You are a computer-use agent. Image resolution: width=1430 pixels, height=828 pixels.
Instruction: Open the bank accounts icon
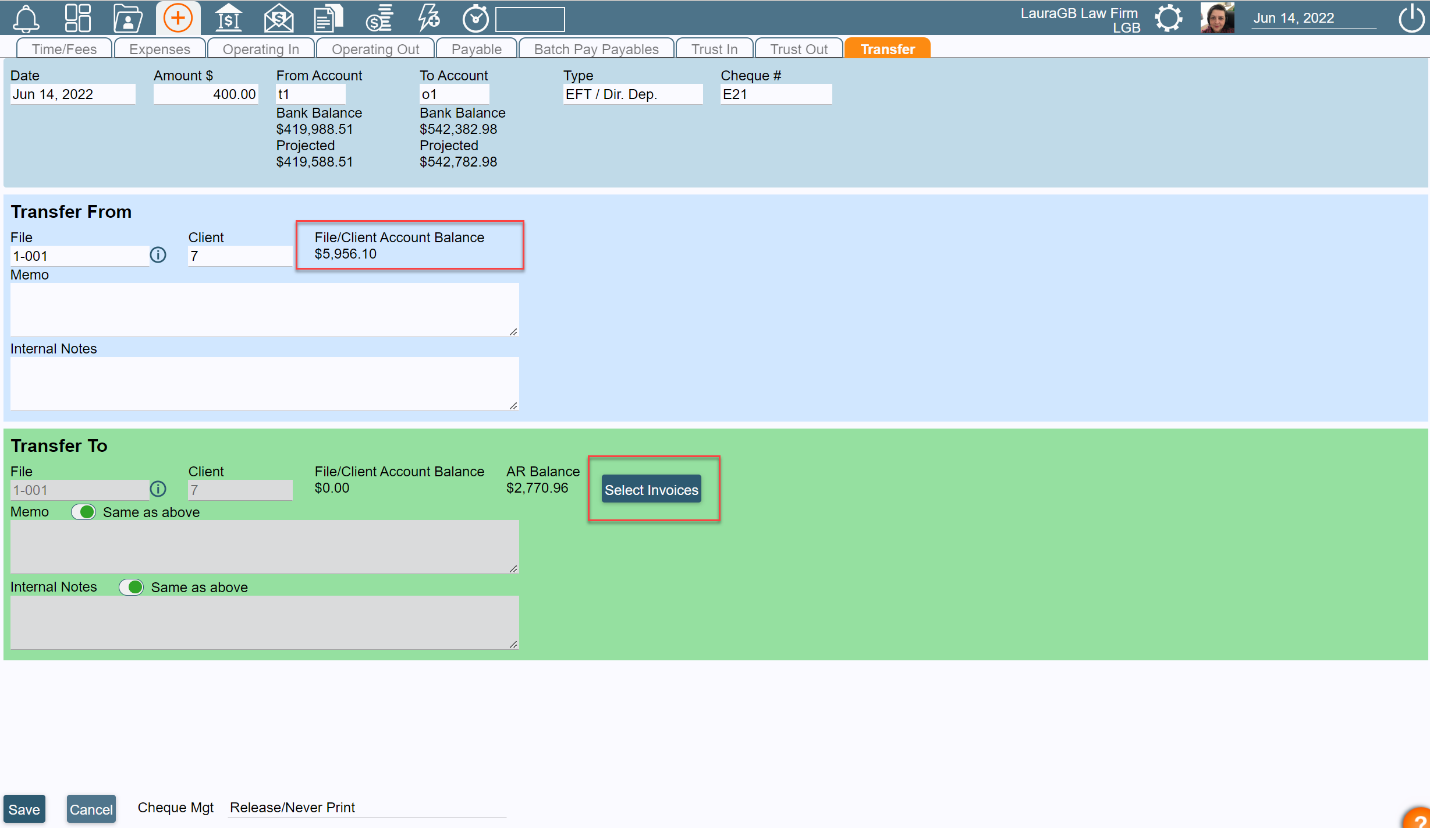(x=228, y=17)
